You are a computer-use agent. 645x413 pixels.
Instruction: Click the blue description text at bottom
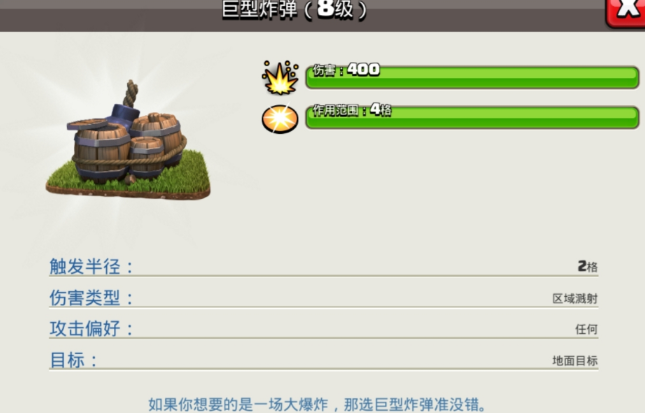point(318,405)
